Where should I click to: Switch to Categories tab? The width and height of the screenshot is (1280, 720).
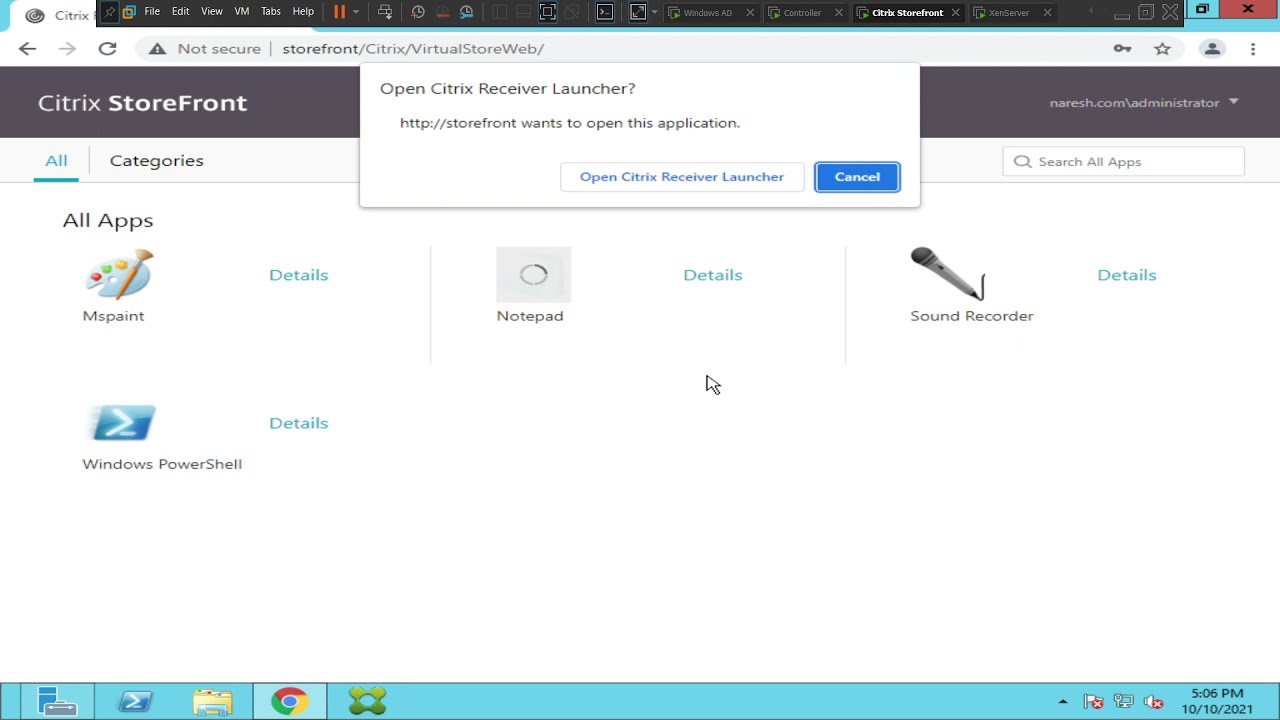coord(156,160)
